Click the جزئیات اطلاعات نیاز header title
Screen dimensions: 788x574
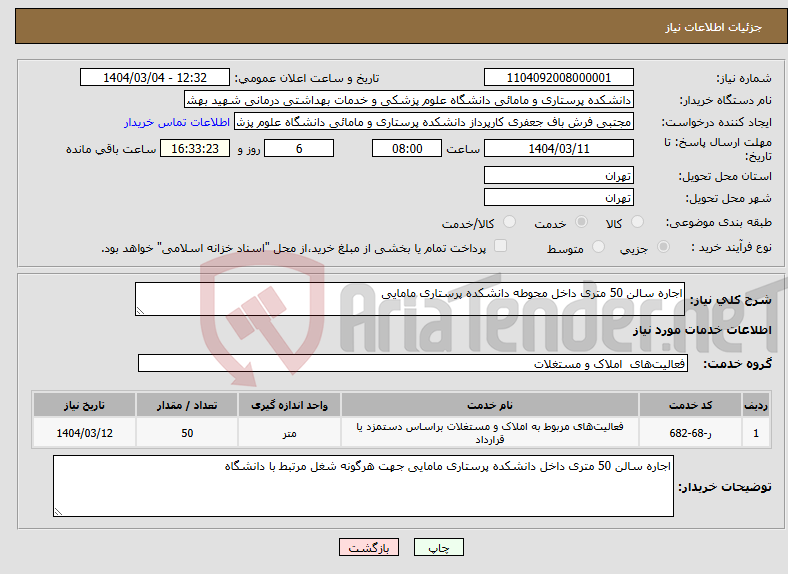point(714,27)
